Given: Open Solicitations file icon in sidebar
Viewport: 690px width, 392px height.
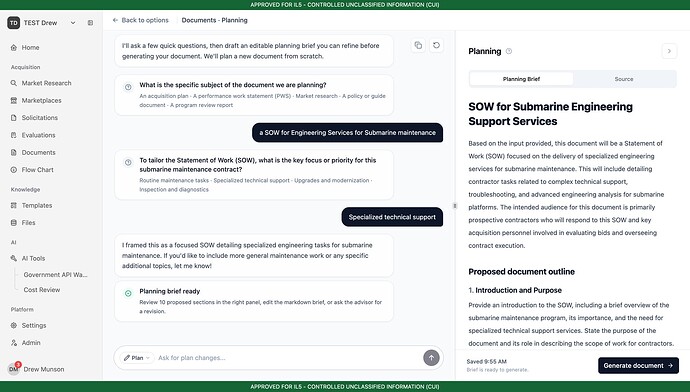Looking at the screenshot, I should click(x=14, y=117).
